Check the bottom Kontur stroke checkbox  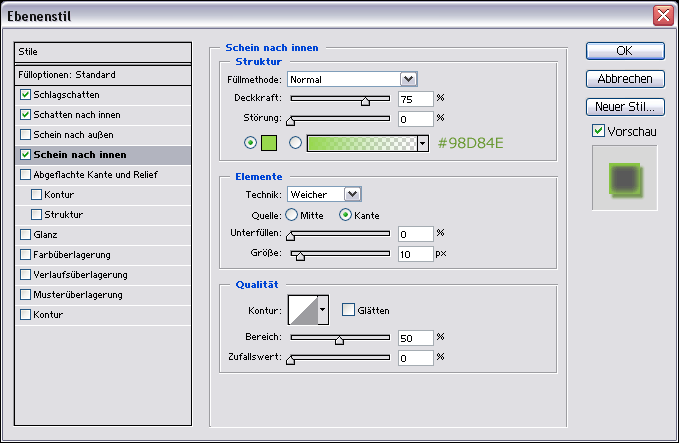click(26, 314)
